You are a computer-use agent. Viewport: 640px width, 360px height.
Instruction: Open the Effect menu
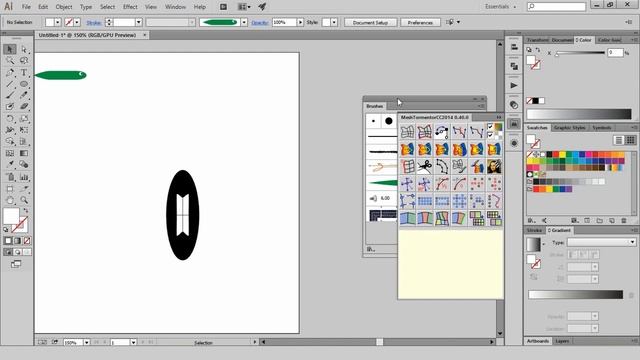click(130, 7)
